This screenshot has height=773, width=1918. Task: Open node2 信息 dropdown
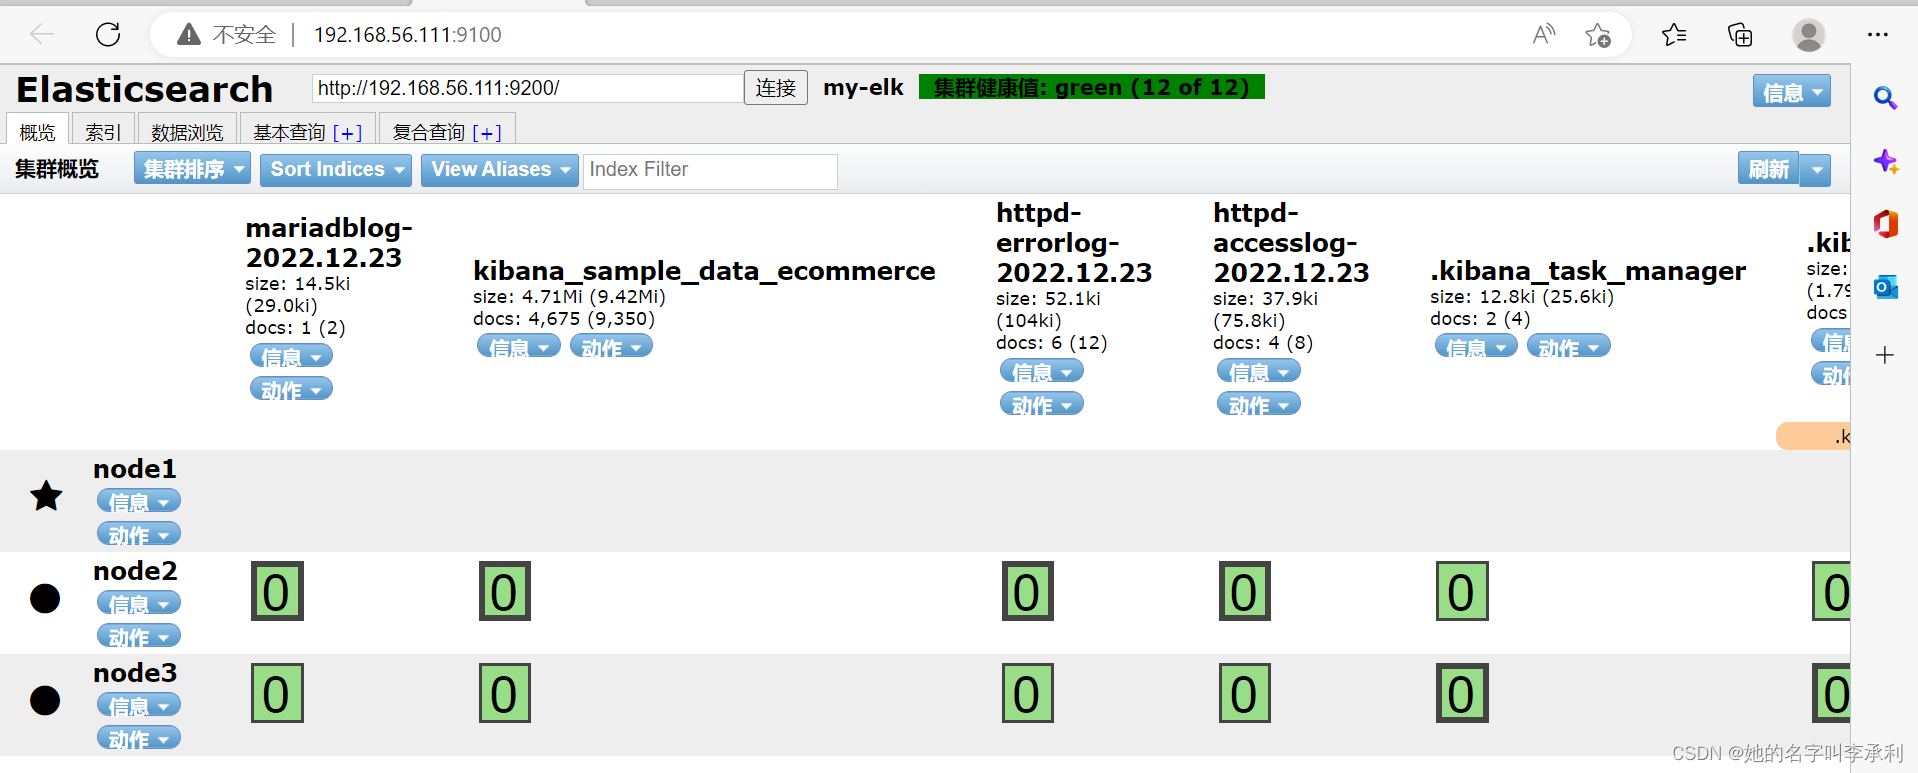[x=139, y=603]
